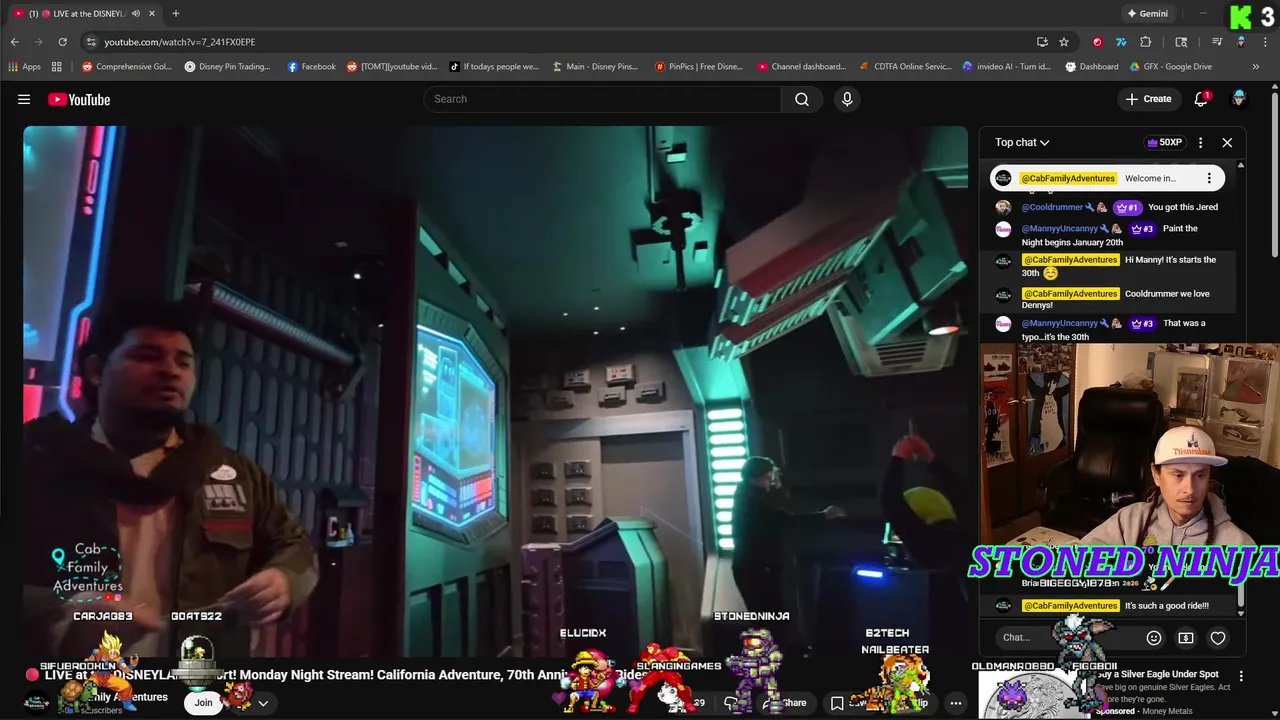Click the search magnifier button
The height and width of the screenshot is (720, 1280).
pos(802,99)
